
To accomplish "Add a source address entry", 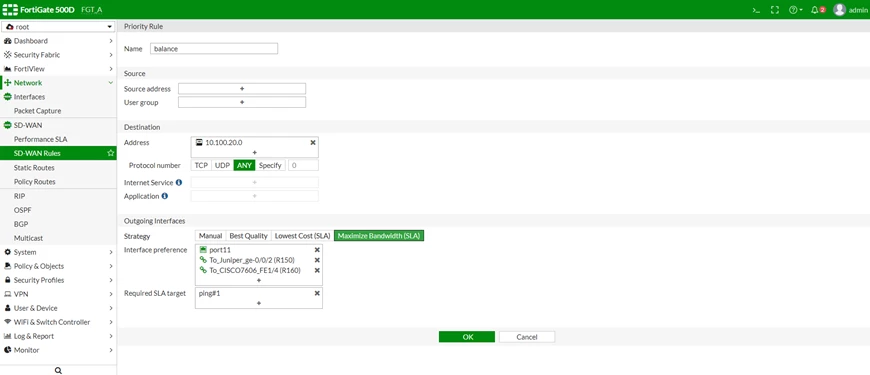I will [242, 89].
